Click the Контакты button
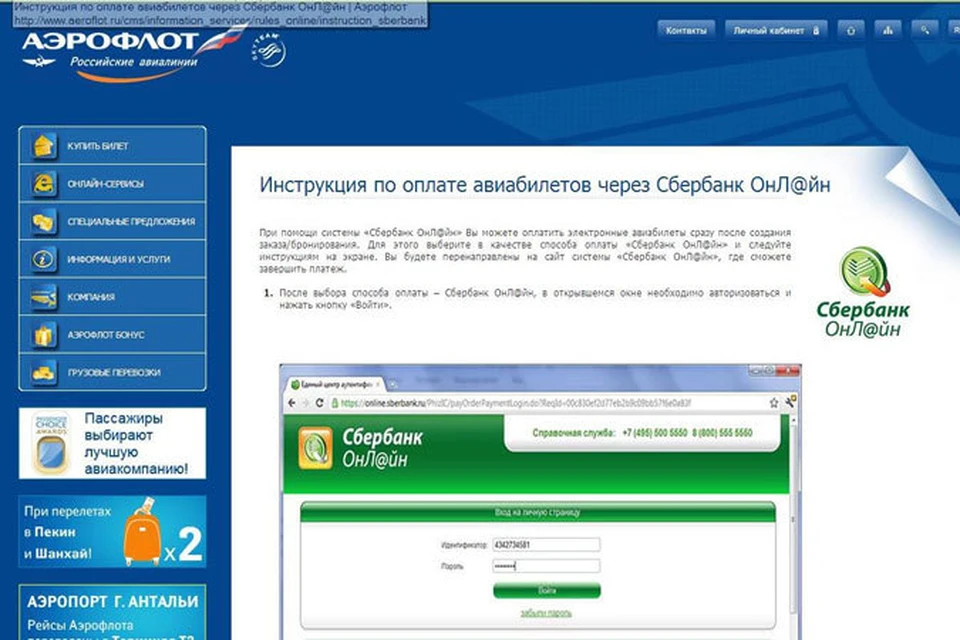The image size is (960, 640). coord(686,30)
